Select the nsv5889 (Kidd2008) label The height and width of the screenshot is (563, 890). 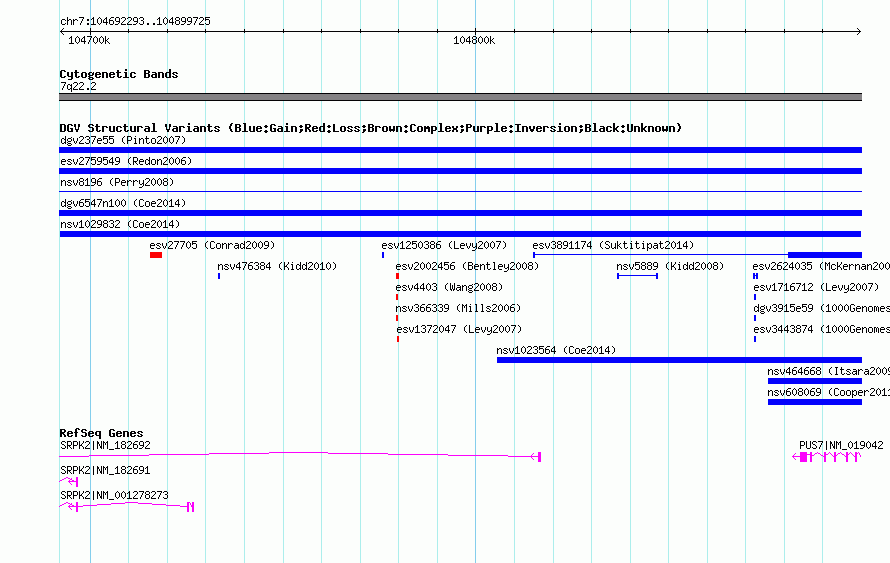(x=670, y=266)
